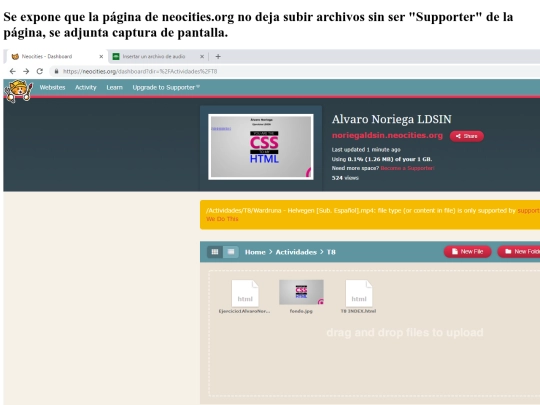
Task: Close the Neocities - Dashboard tab
Action: 101,56
